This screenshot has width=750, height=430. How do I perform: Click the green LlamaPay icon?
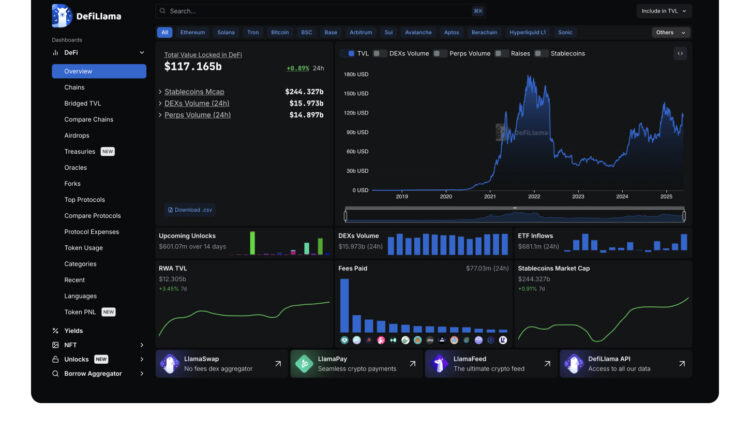pyautogui.click(x=304, y=363)
